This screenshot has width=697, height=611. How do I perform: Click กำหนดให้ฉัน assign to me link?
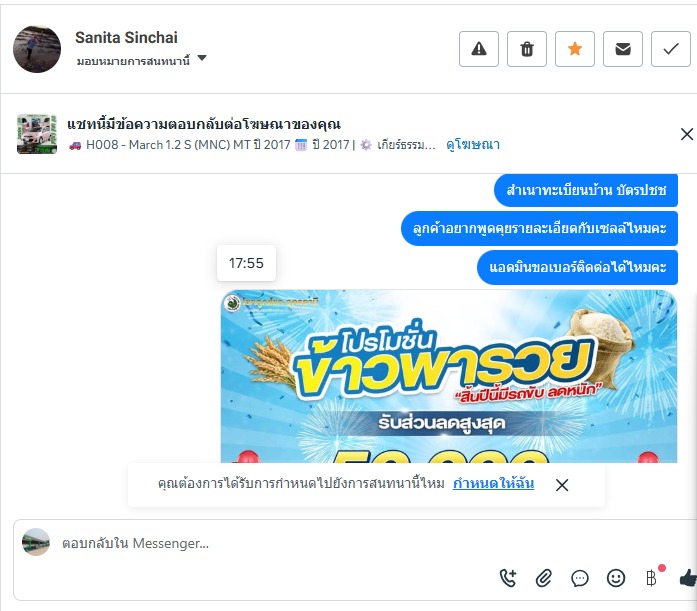click(x=493, y=483)
